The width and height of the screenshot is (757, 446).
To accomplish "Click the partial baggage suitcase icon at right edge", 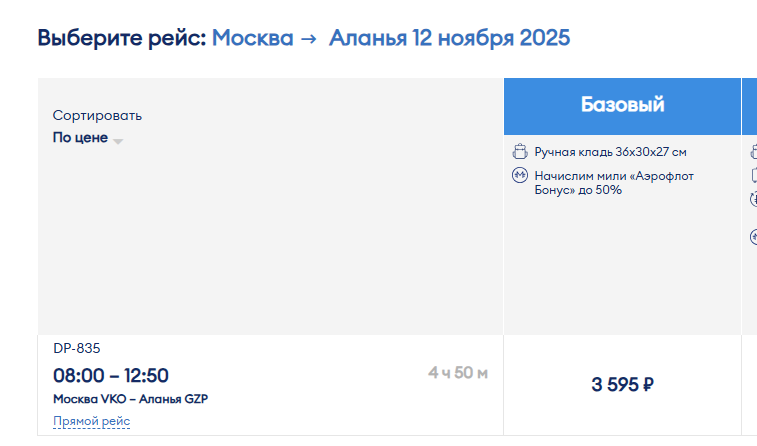I will tap(754, 175).
